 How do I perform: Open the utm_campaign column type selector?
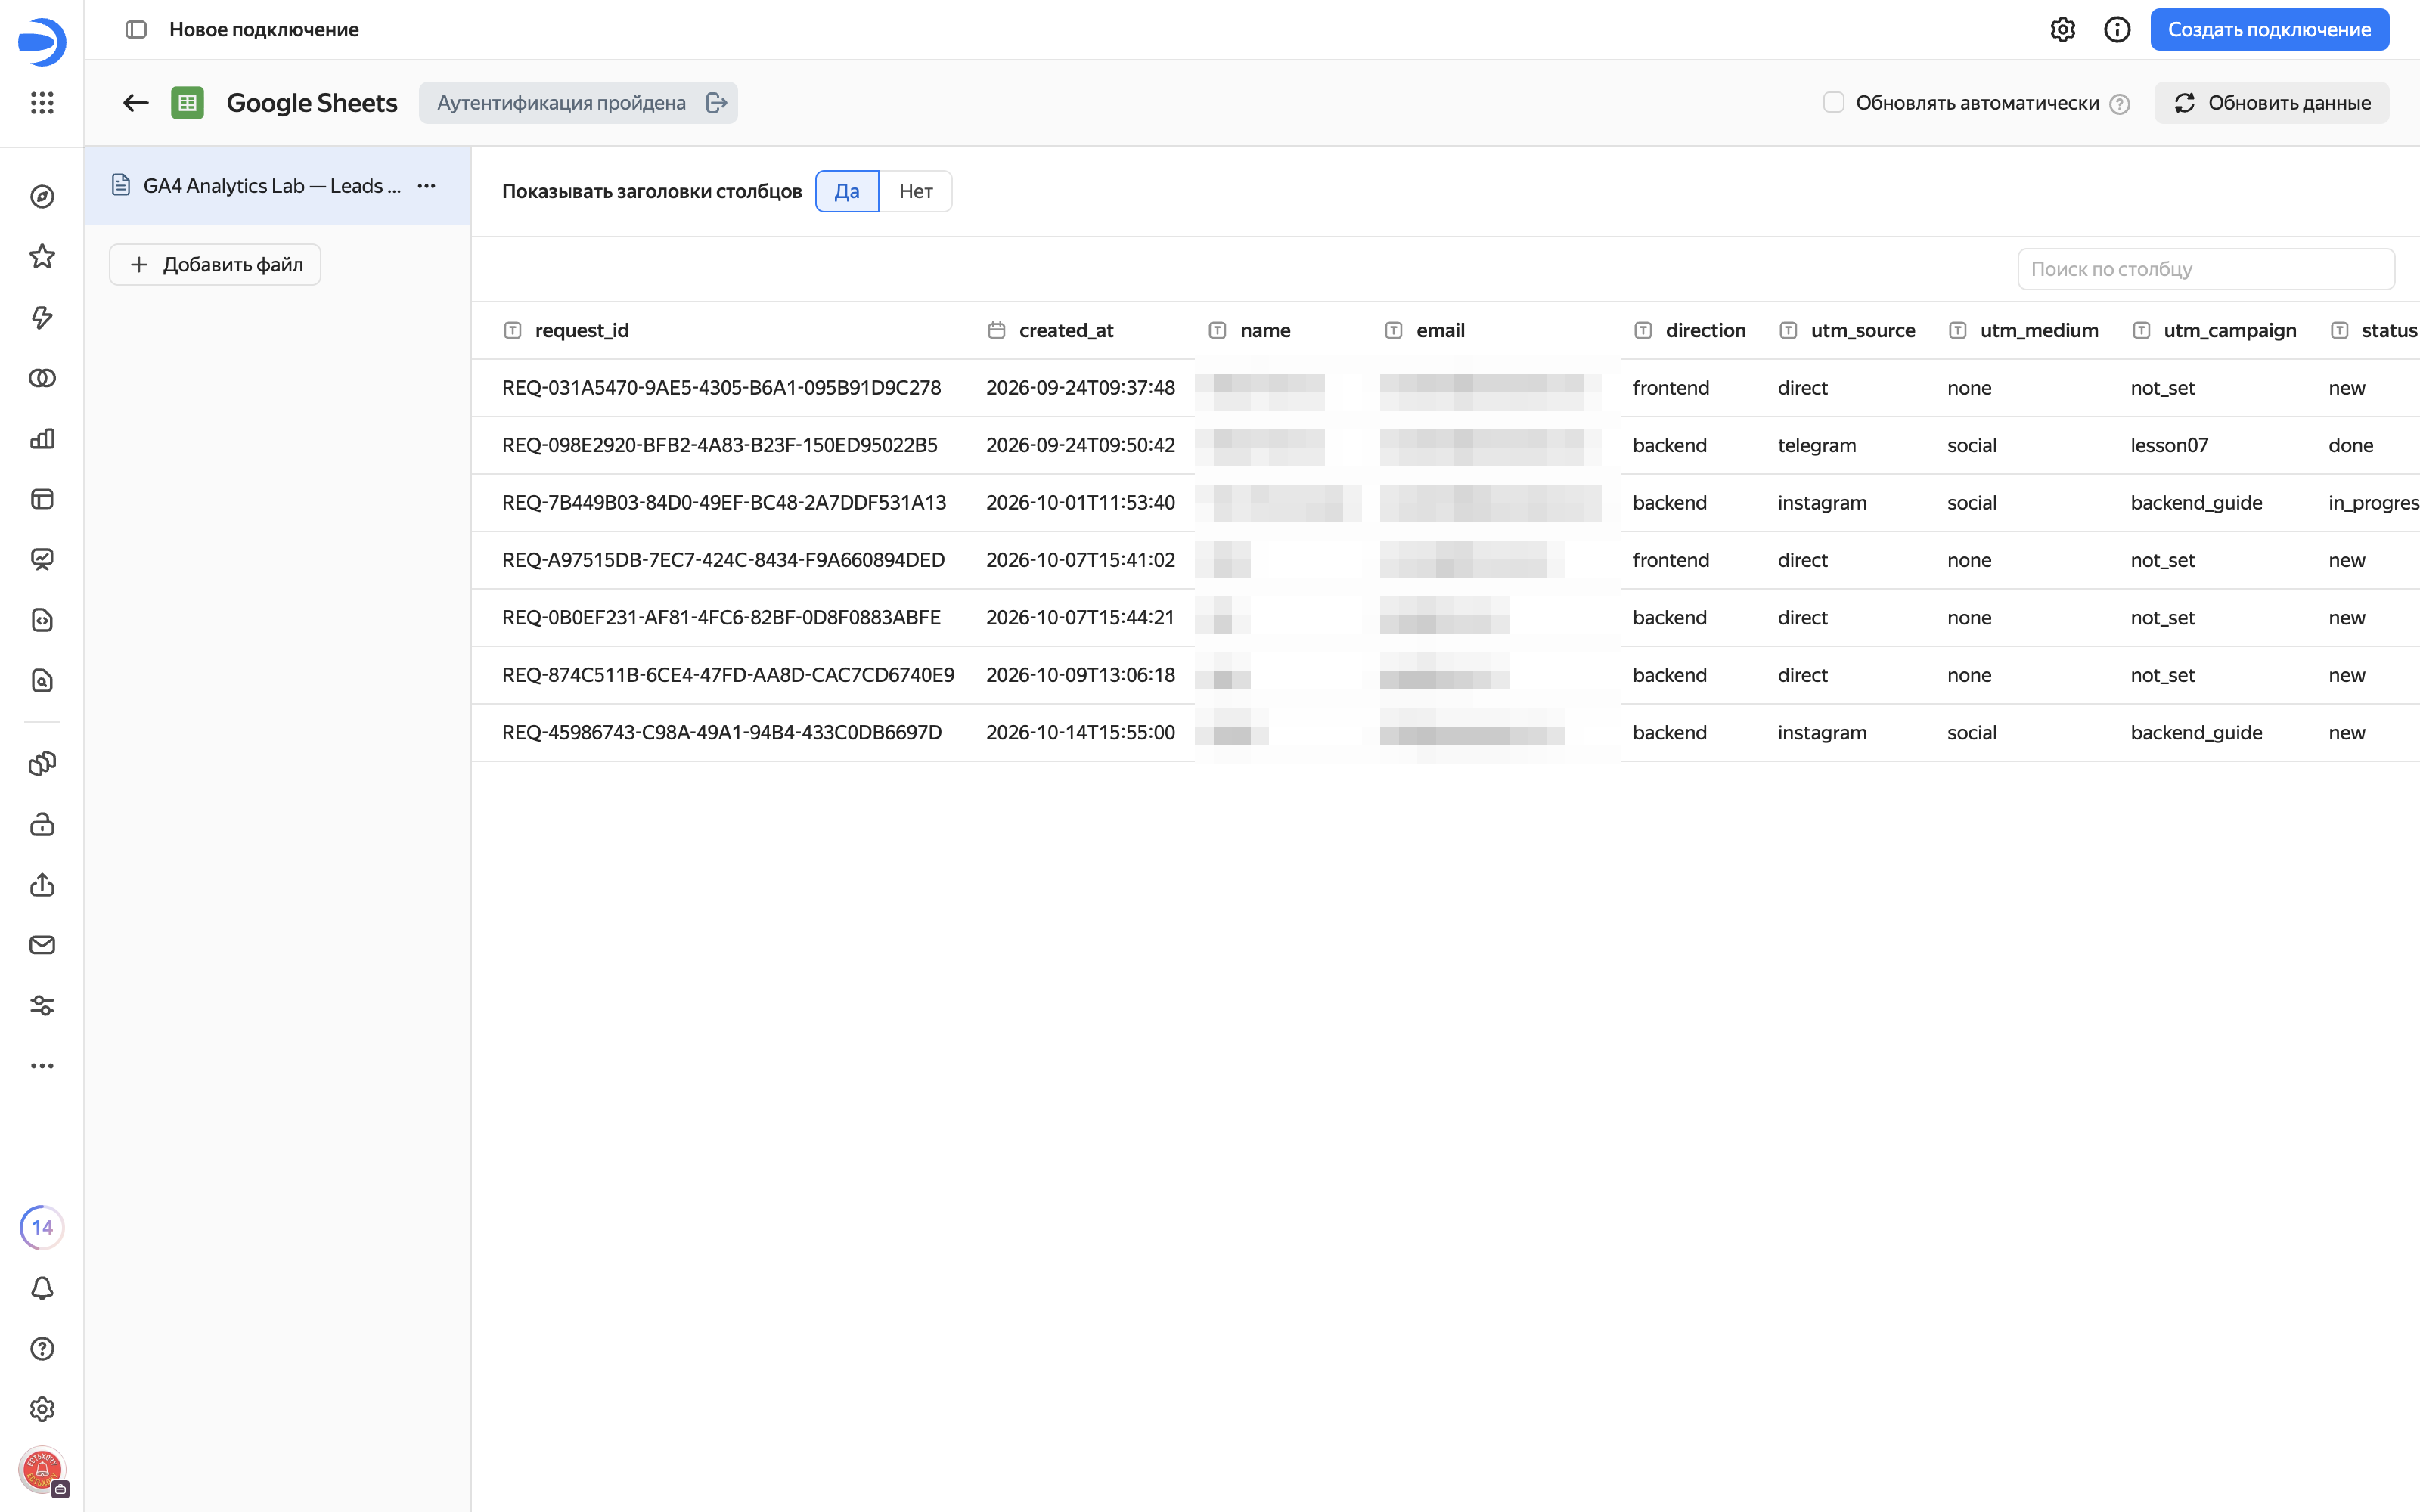pos(2141,330)
